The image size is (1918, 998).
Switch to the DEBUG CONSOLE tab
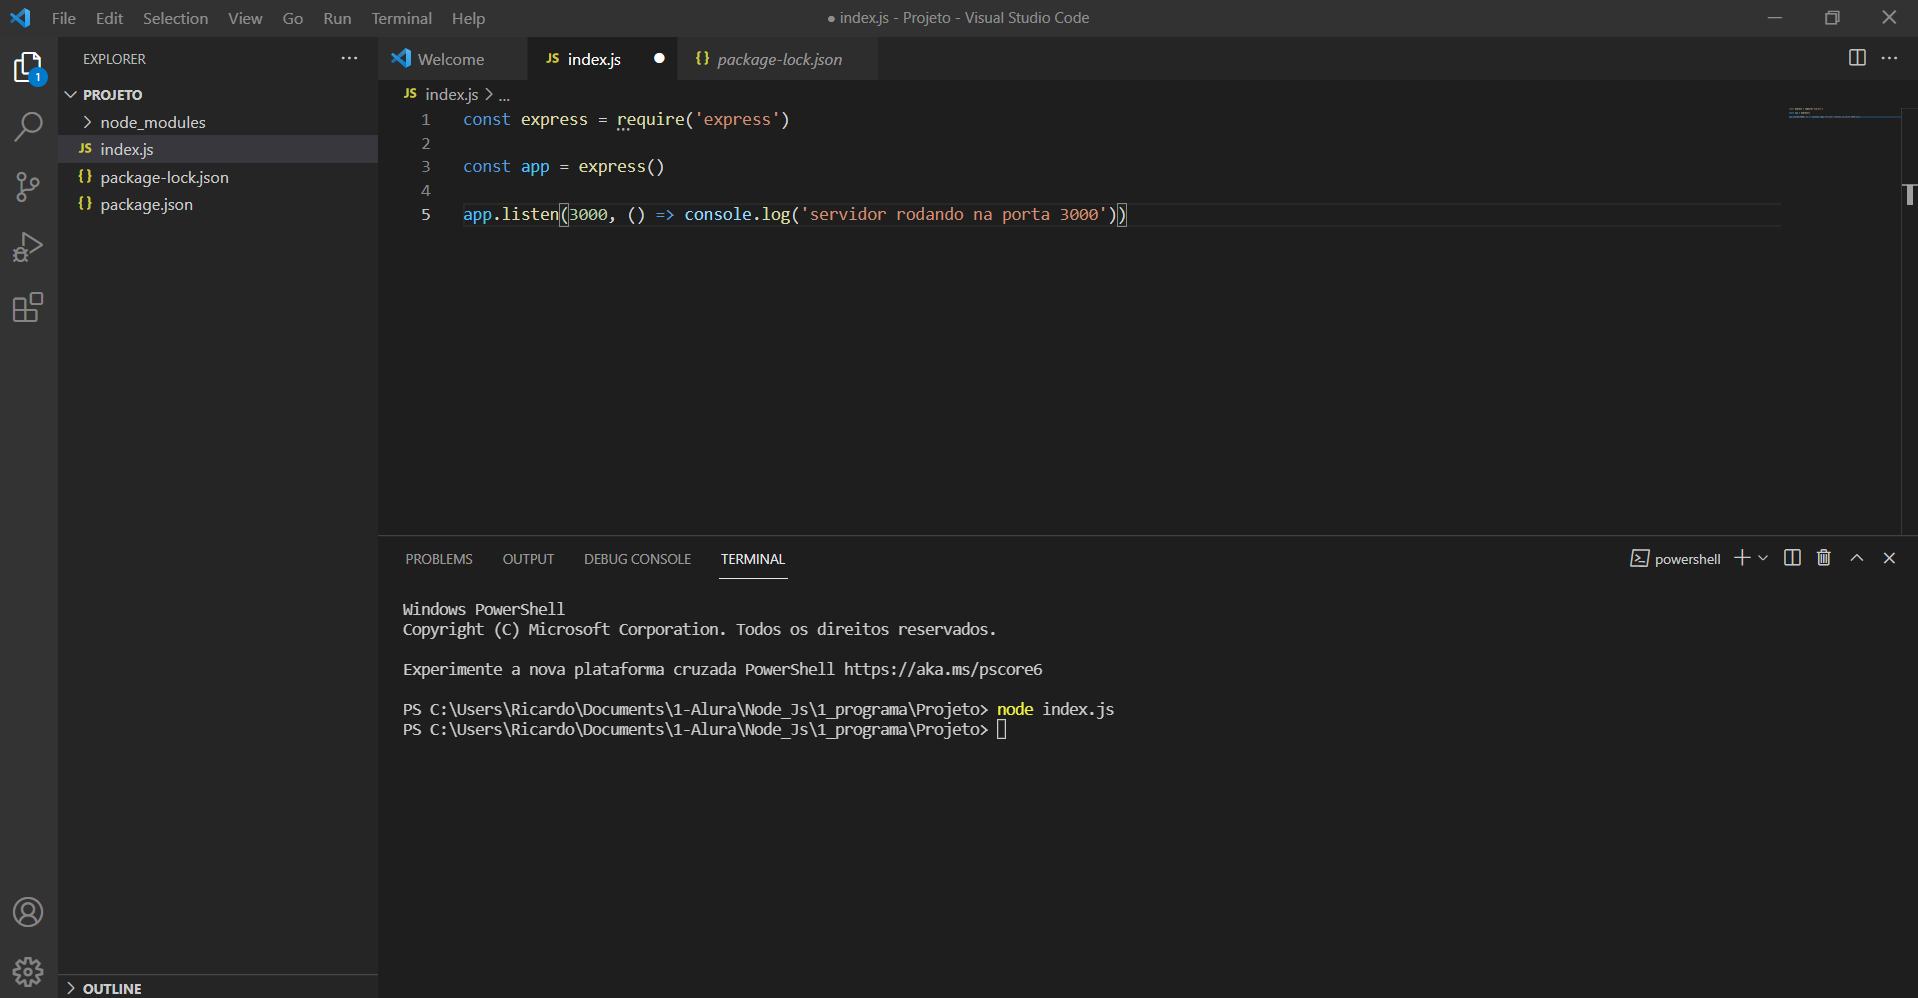638,559
